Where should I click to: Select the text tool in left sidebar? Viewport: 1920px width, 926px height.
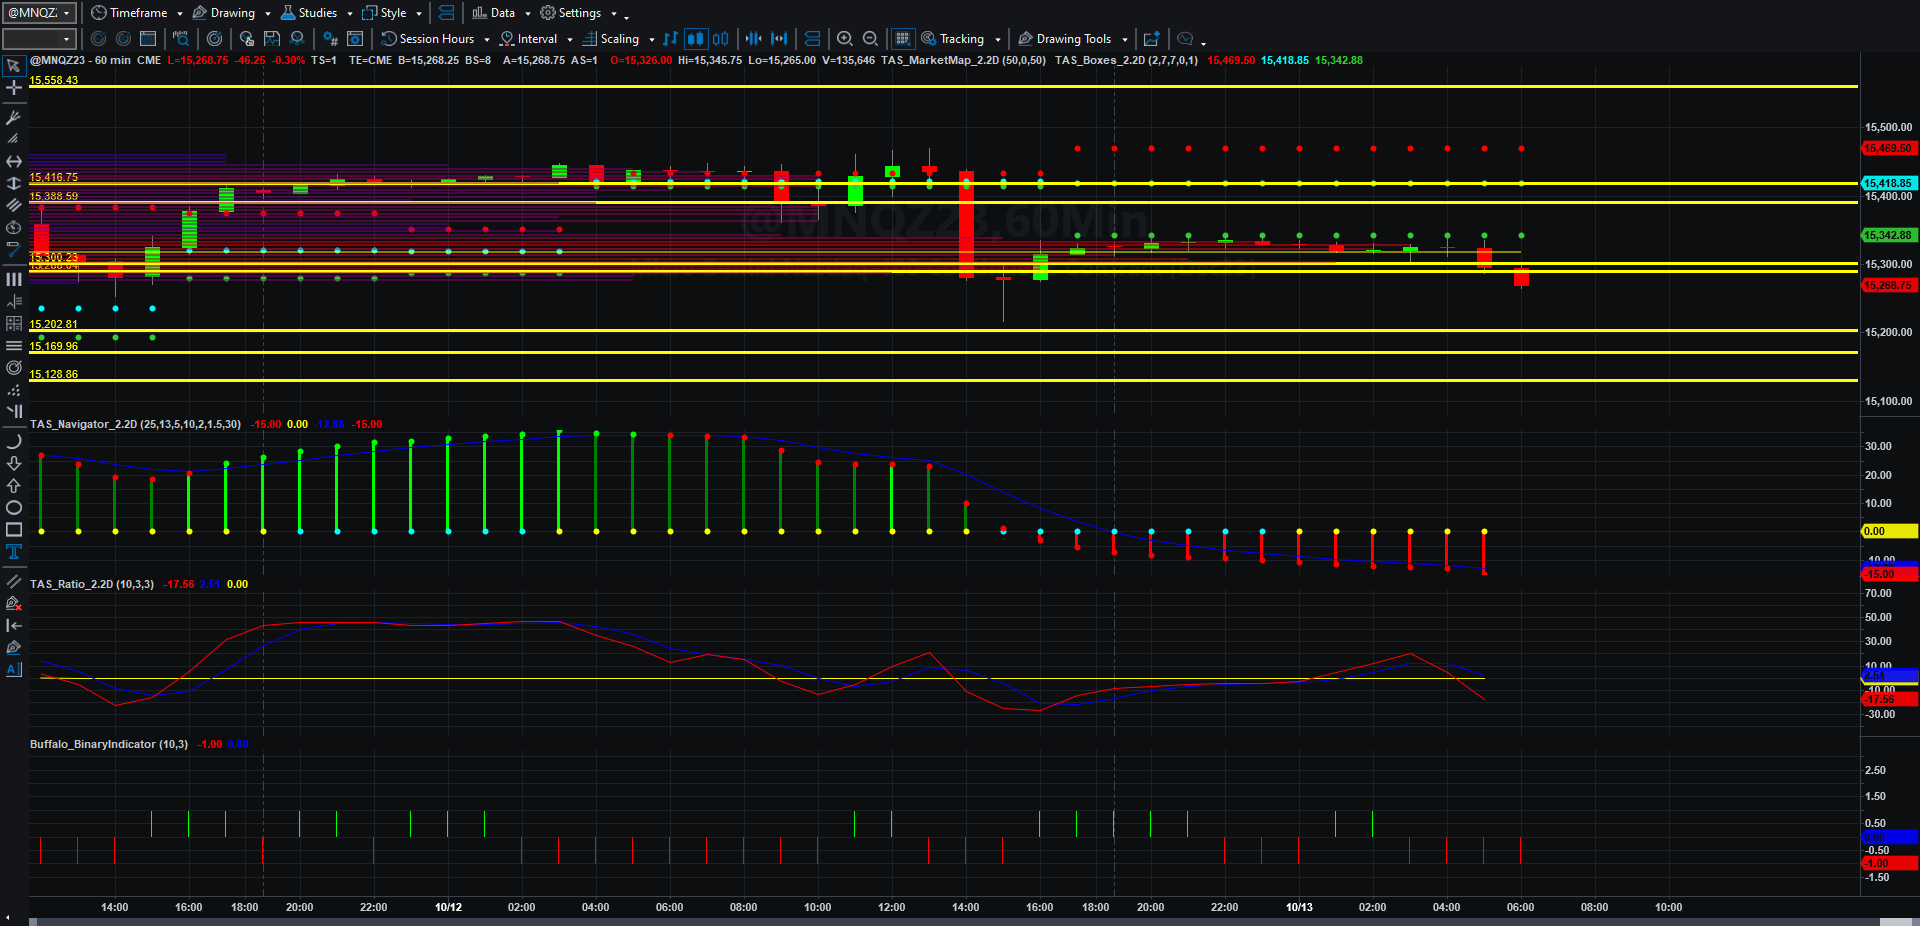(14, 552)
